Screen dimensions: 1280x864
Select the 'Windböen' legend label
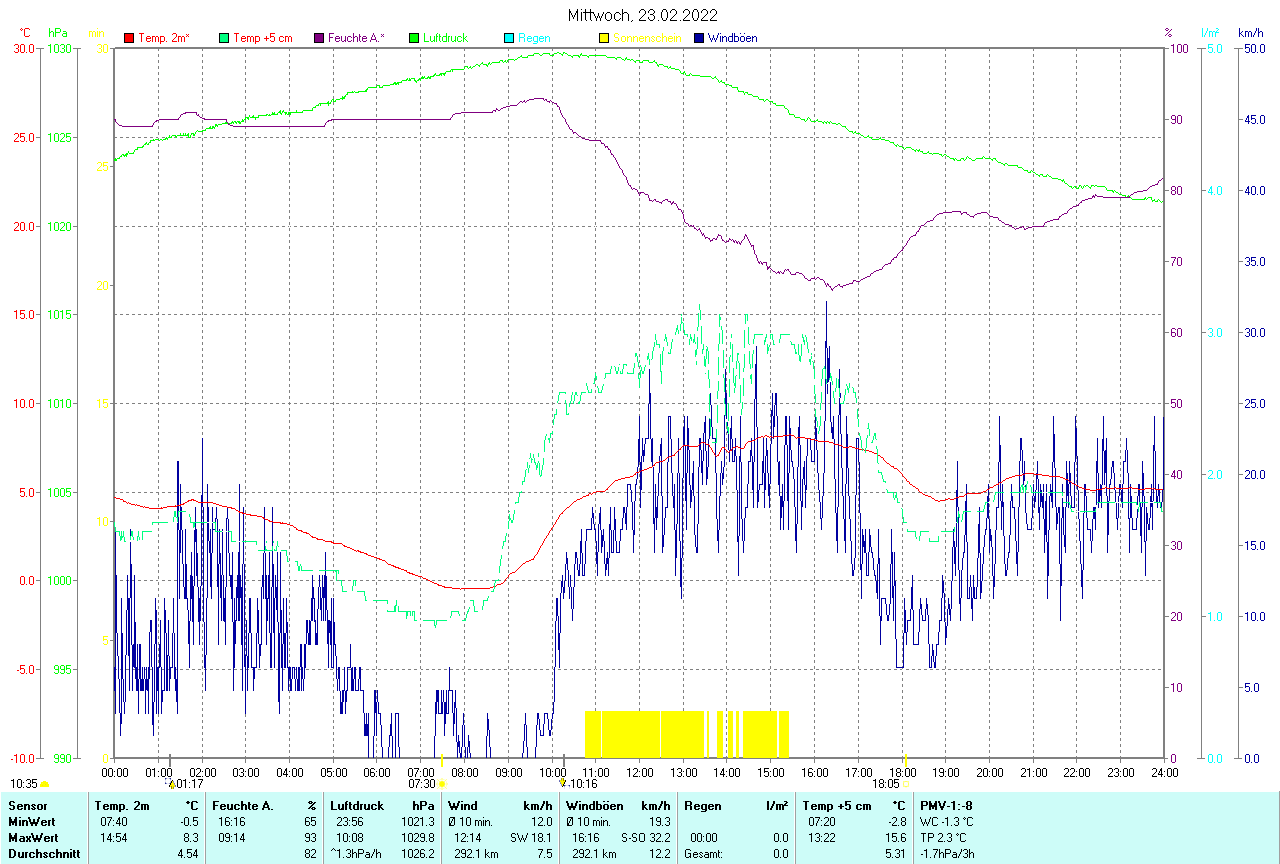pyautogui.click(x=732, y=38)
